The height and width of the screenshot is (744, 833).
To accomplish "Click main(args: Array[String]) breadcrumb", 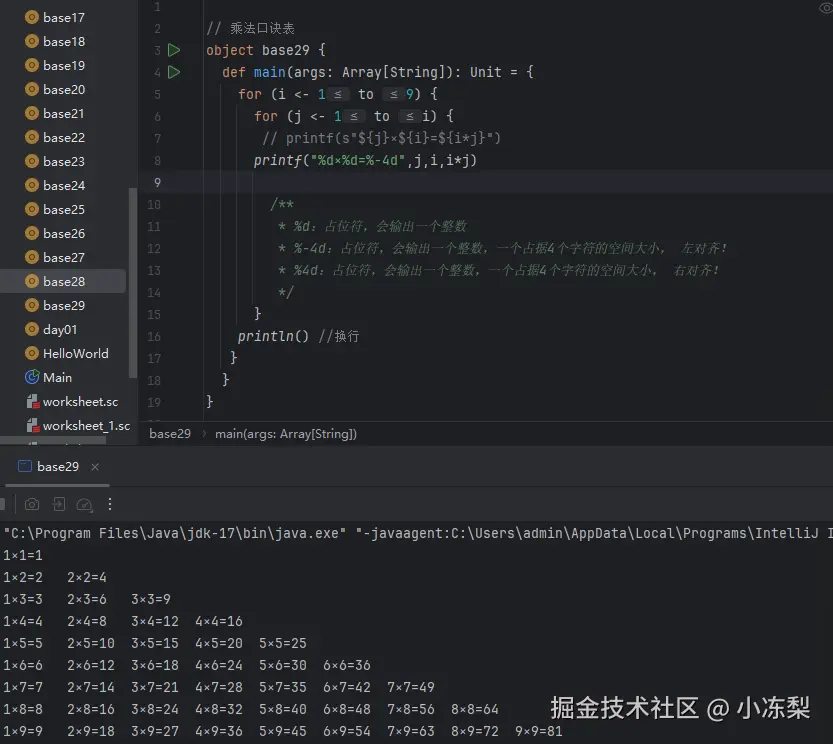I will click(x=286, y=434).
